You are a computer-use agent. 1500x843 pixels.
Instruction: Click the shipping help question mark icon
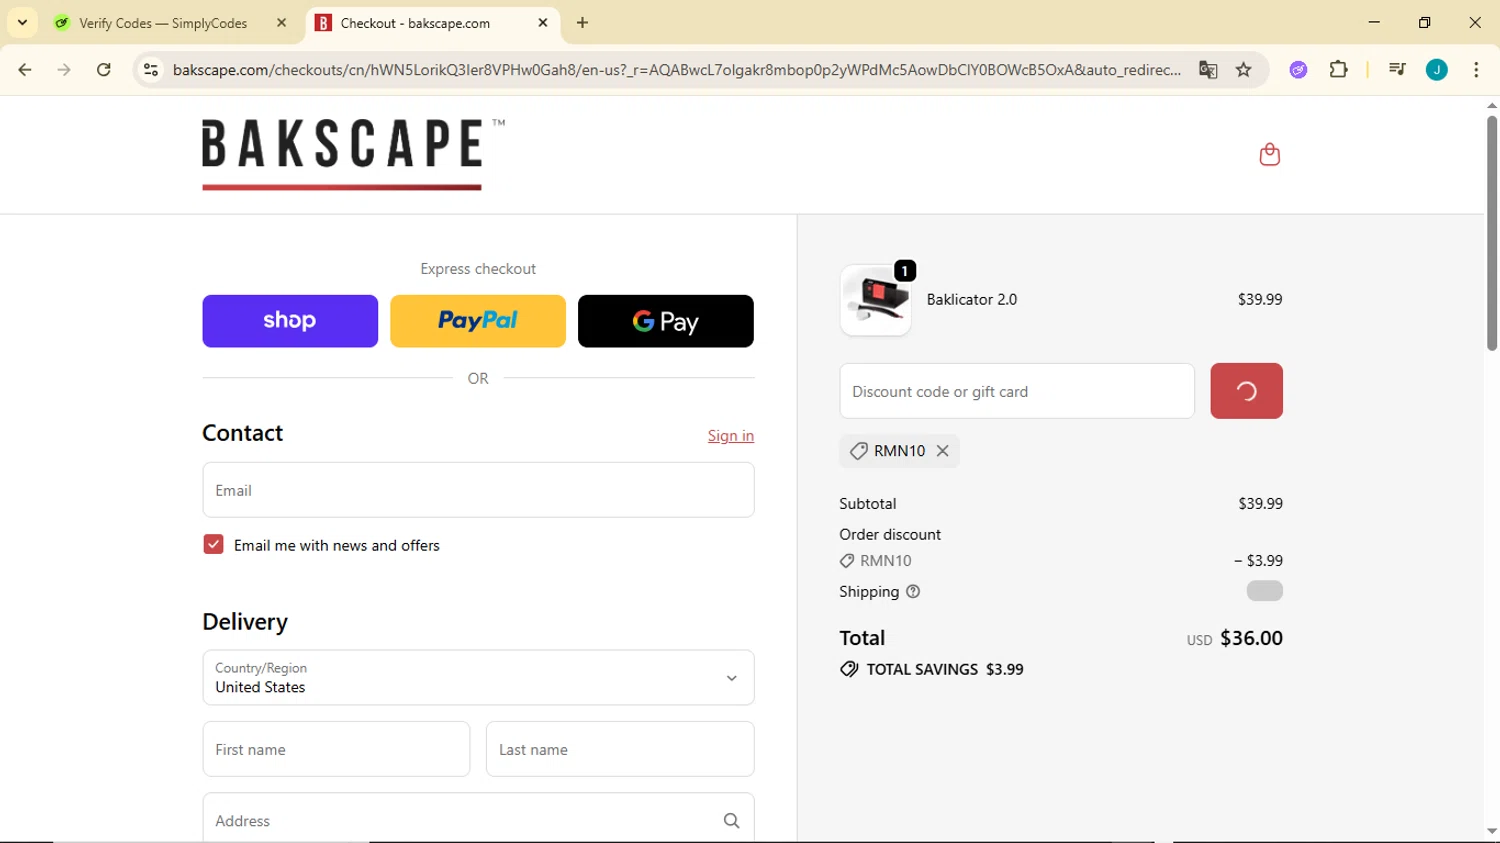913,592
